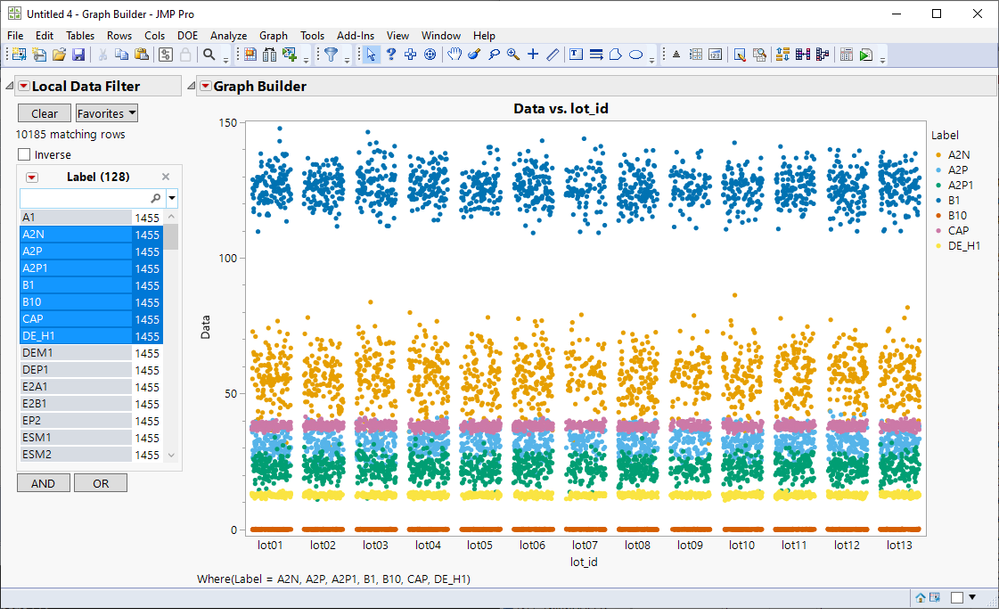This screenshot has height=609, width=999.
Task: Select the Help question mark tool
Action: click(391, 55)
